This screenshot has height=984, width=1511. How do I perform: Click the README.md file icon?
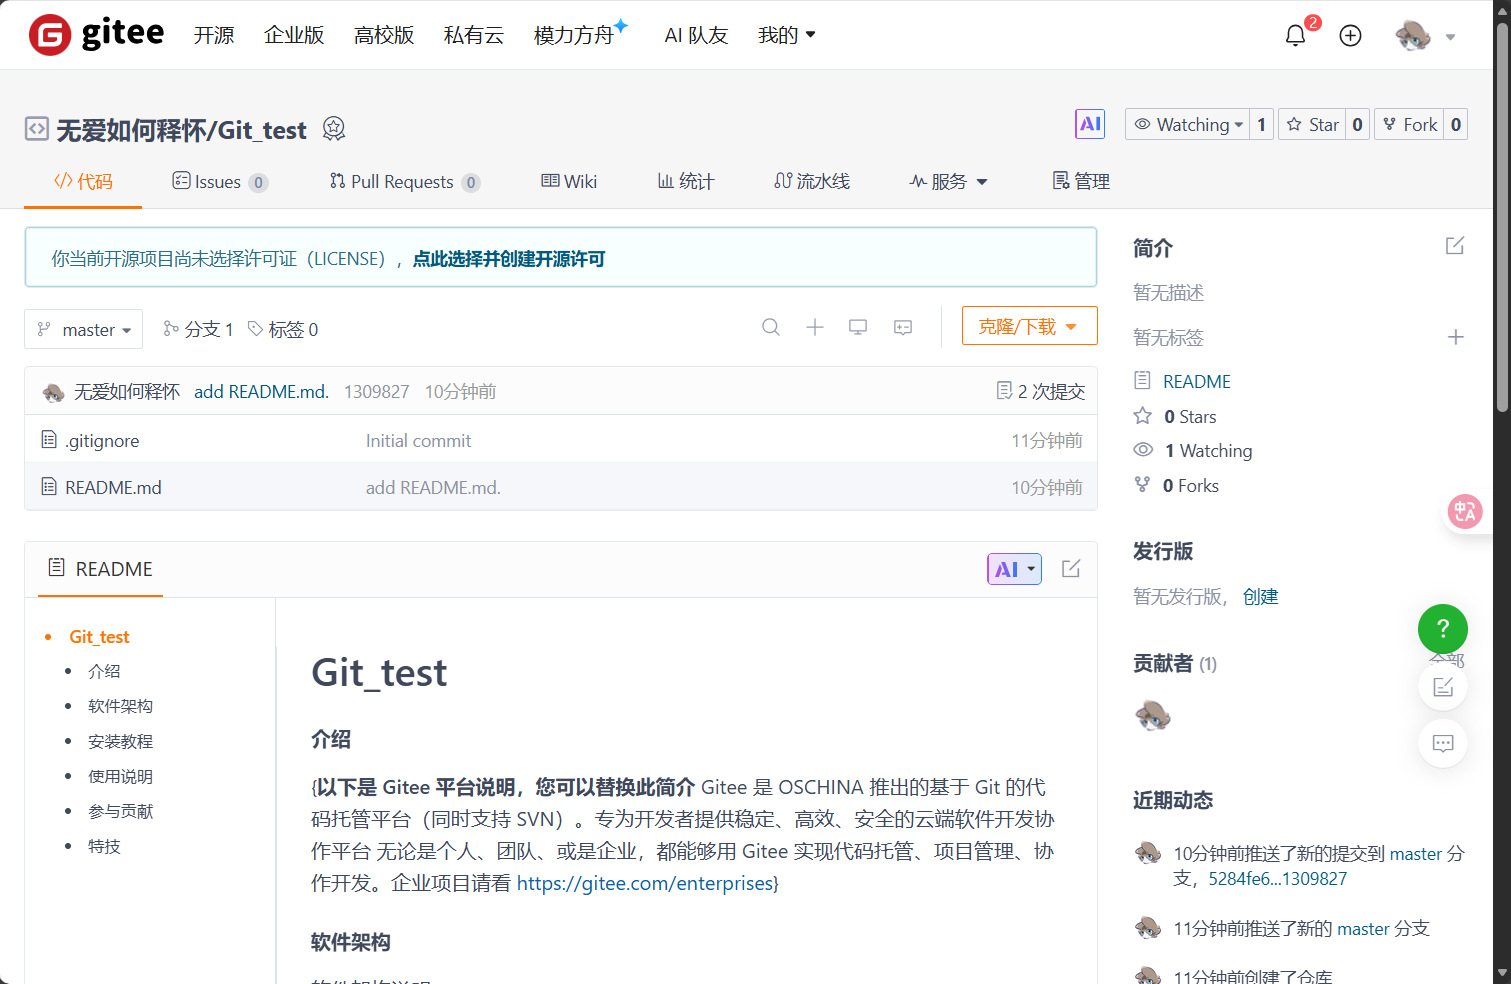pos(49,487)
